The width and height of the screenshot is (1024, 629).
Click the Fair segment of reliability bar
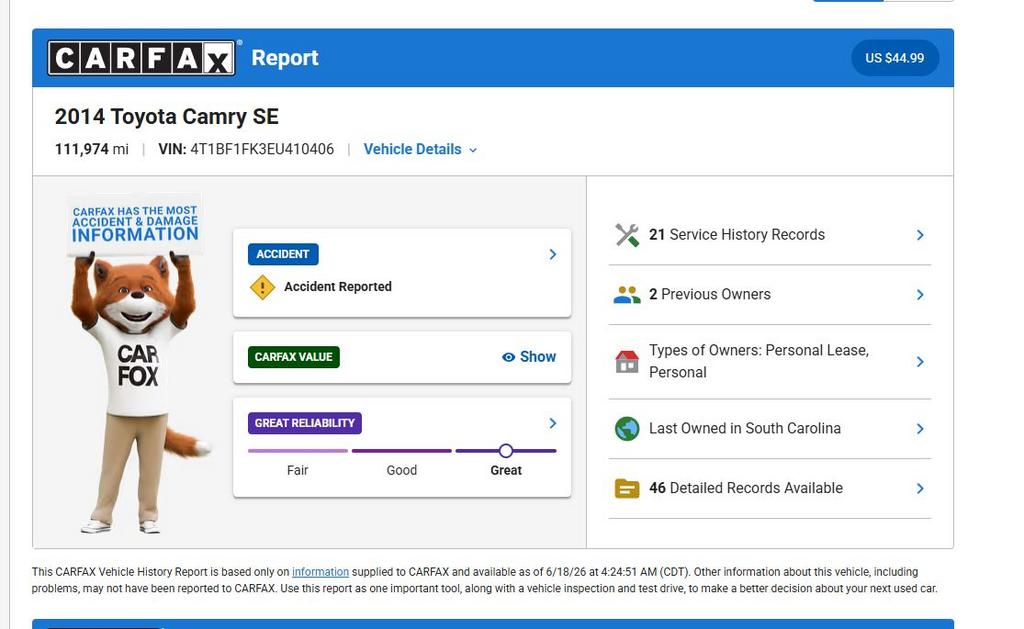pos(298,451)
